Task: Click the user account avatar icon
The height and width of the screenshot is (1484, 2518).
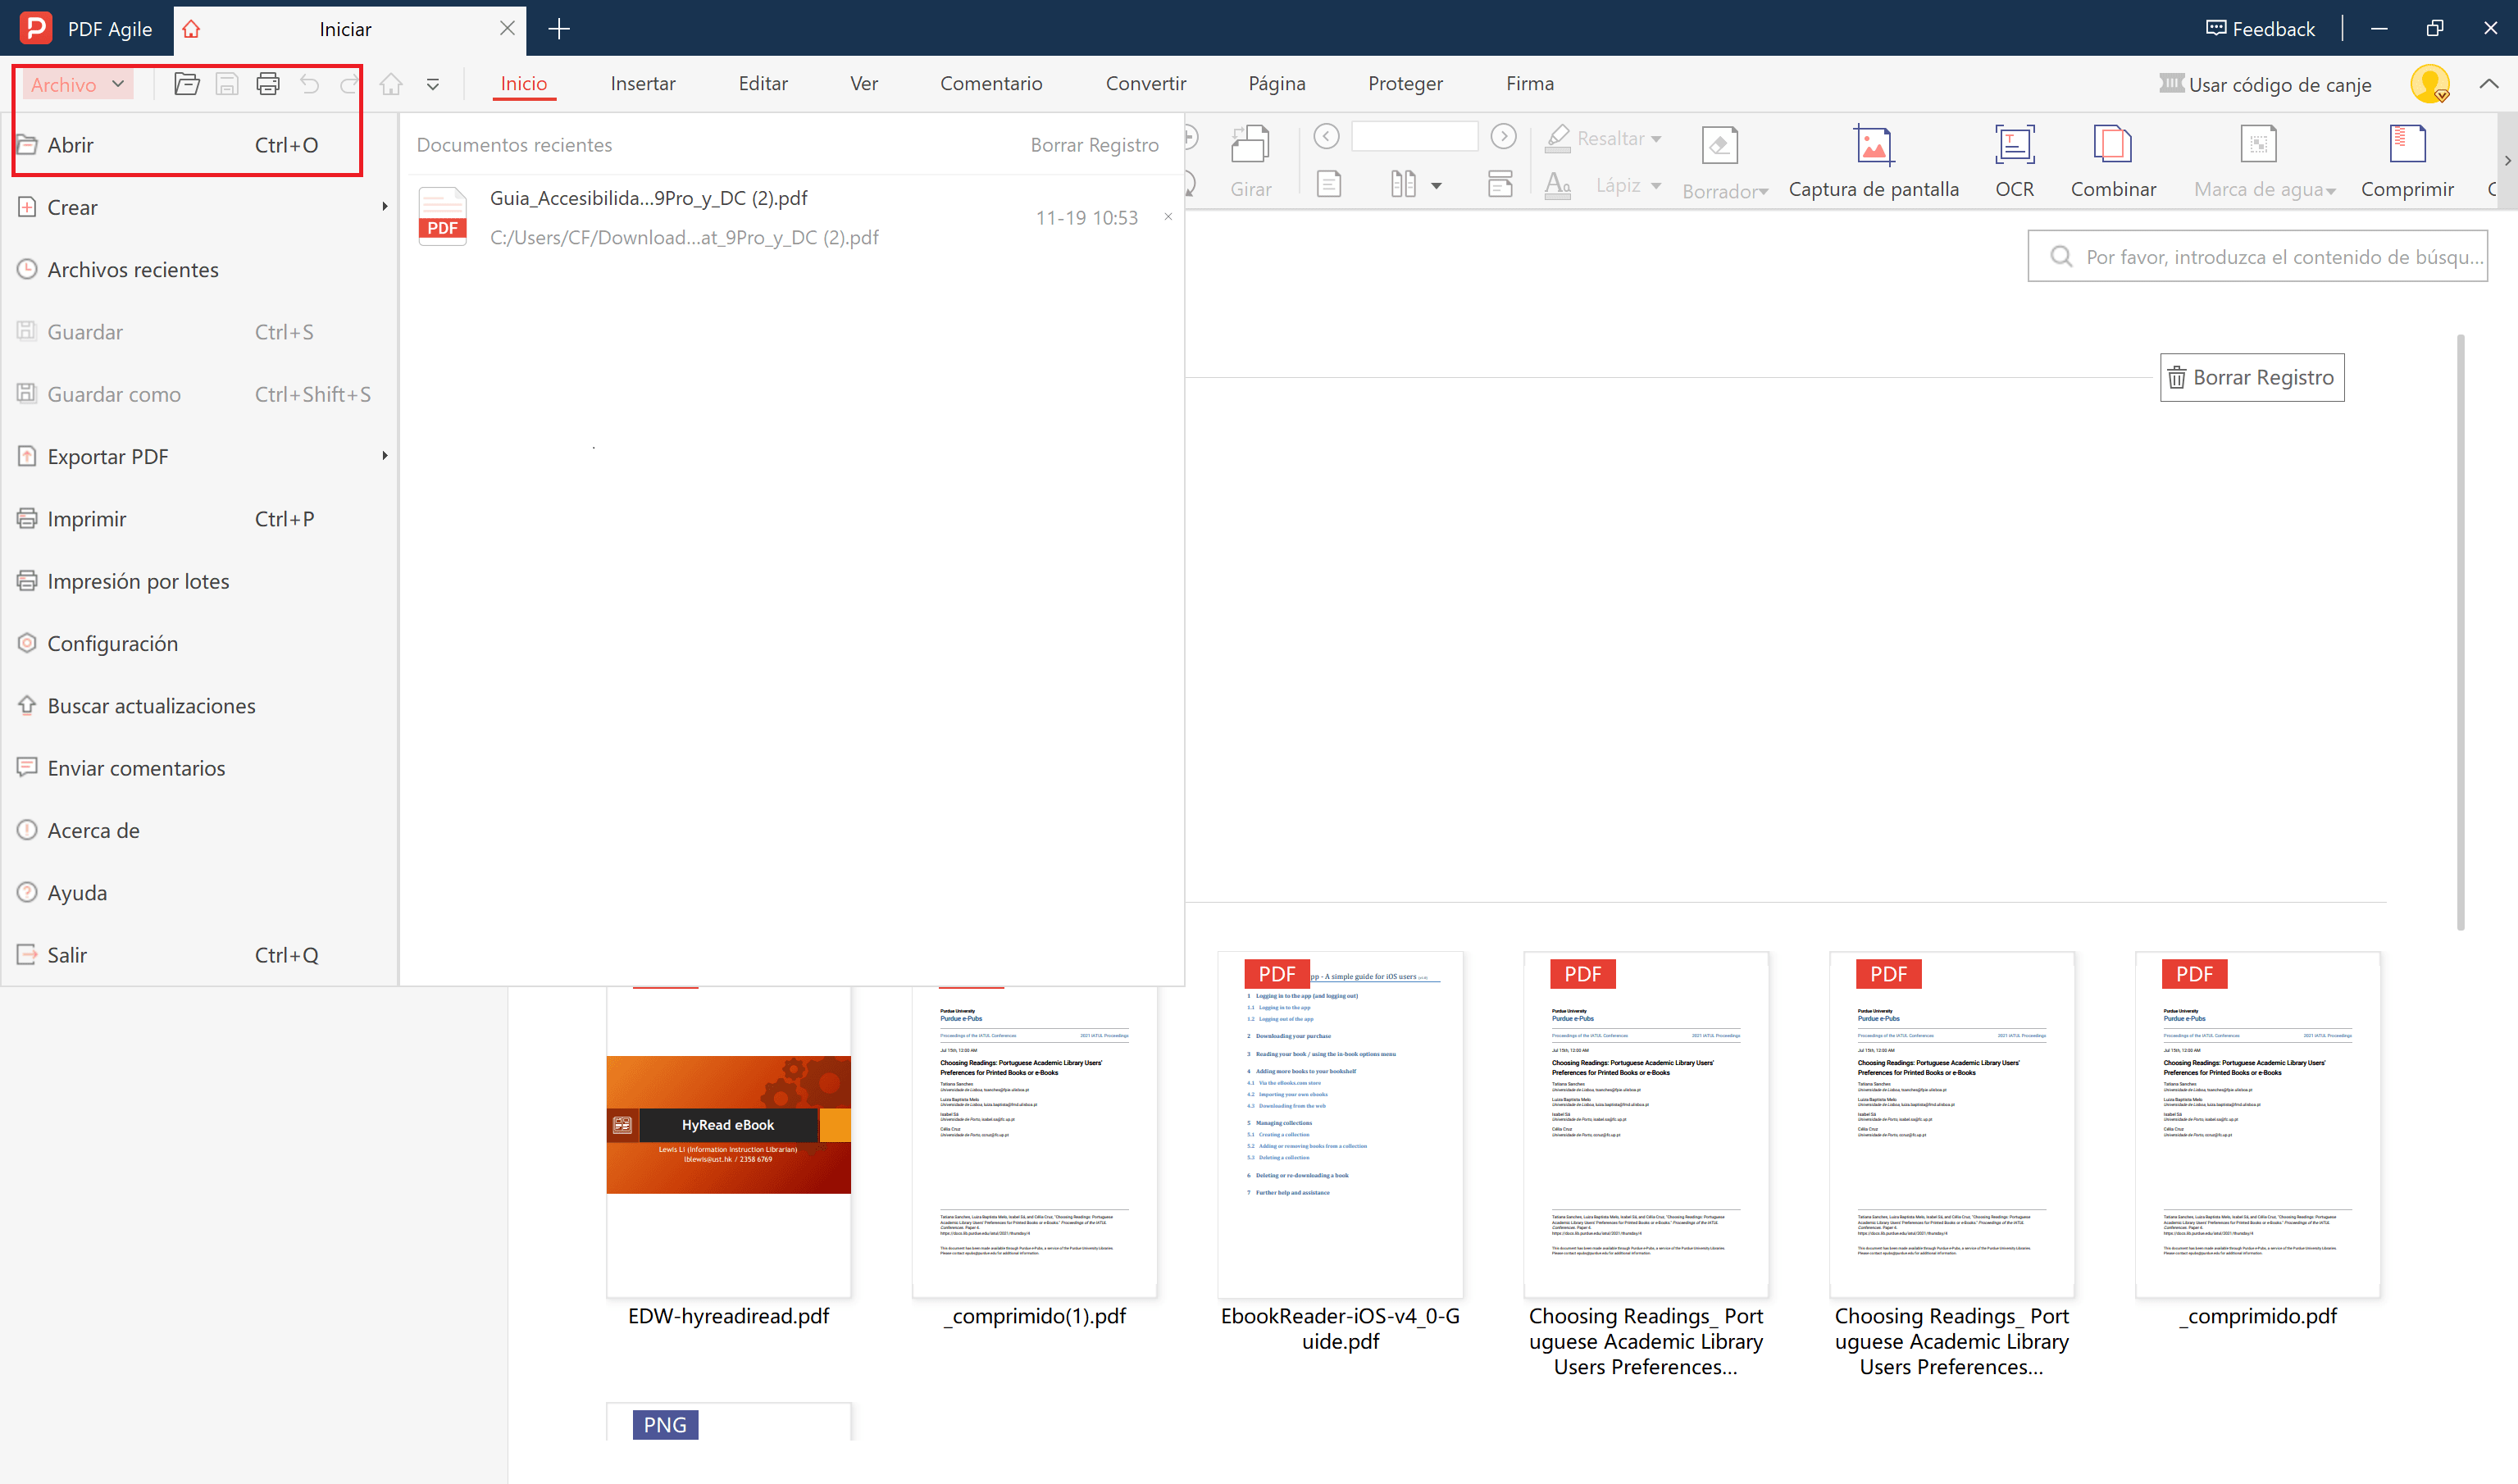Action: tap(2428, 84)
